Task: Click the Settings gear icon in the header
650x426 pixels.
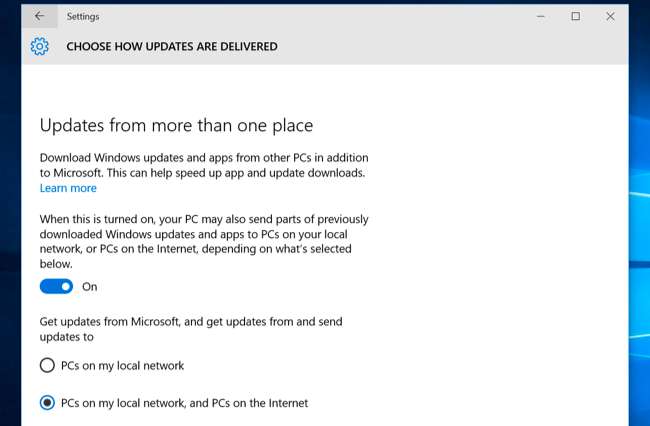Action: point(40,46)
